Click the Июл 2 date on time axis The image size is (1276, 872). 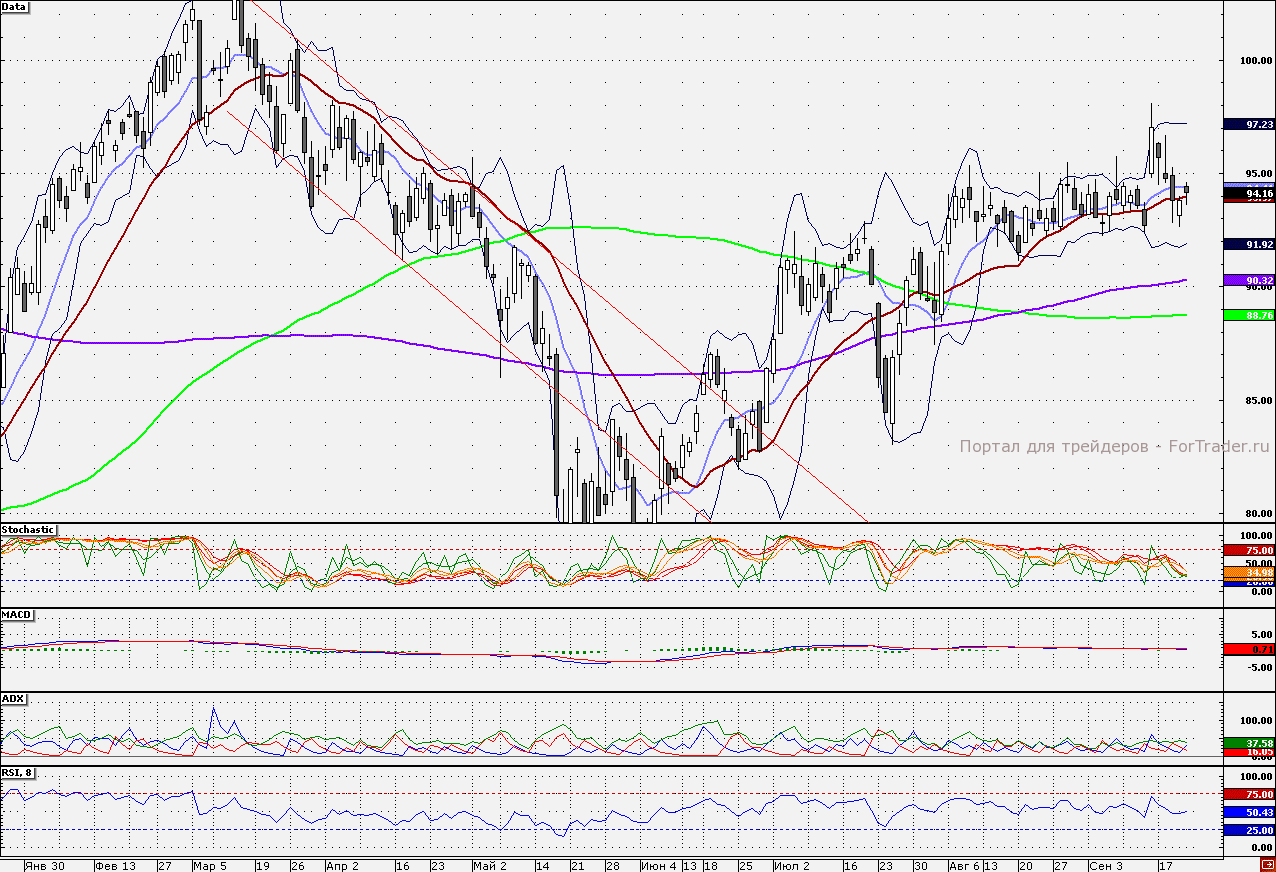(x=794, y=865)
